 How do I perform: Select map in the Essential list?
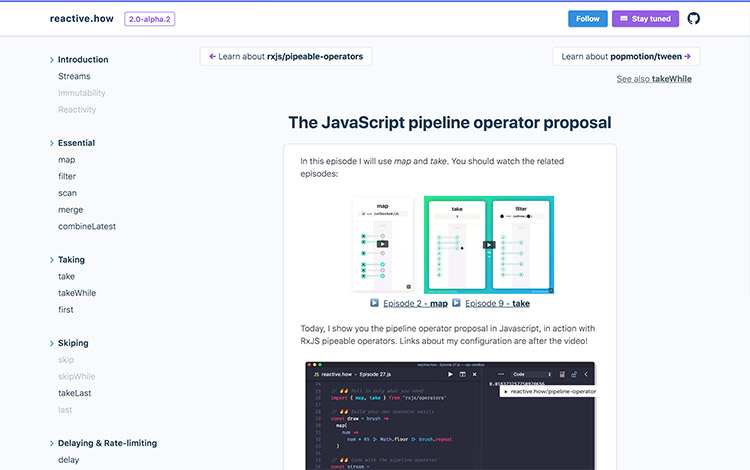(66, 160)
